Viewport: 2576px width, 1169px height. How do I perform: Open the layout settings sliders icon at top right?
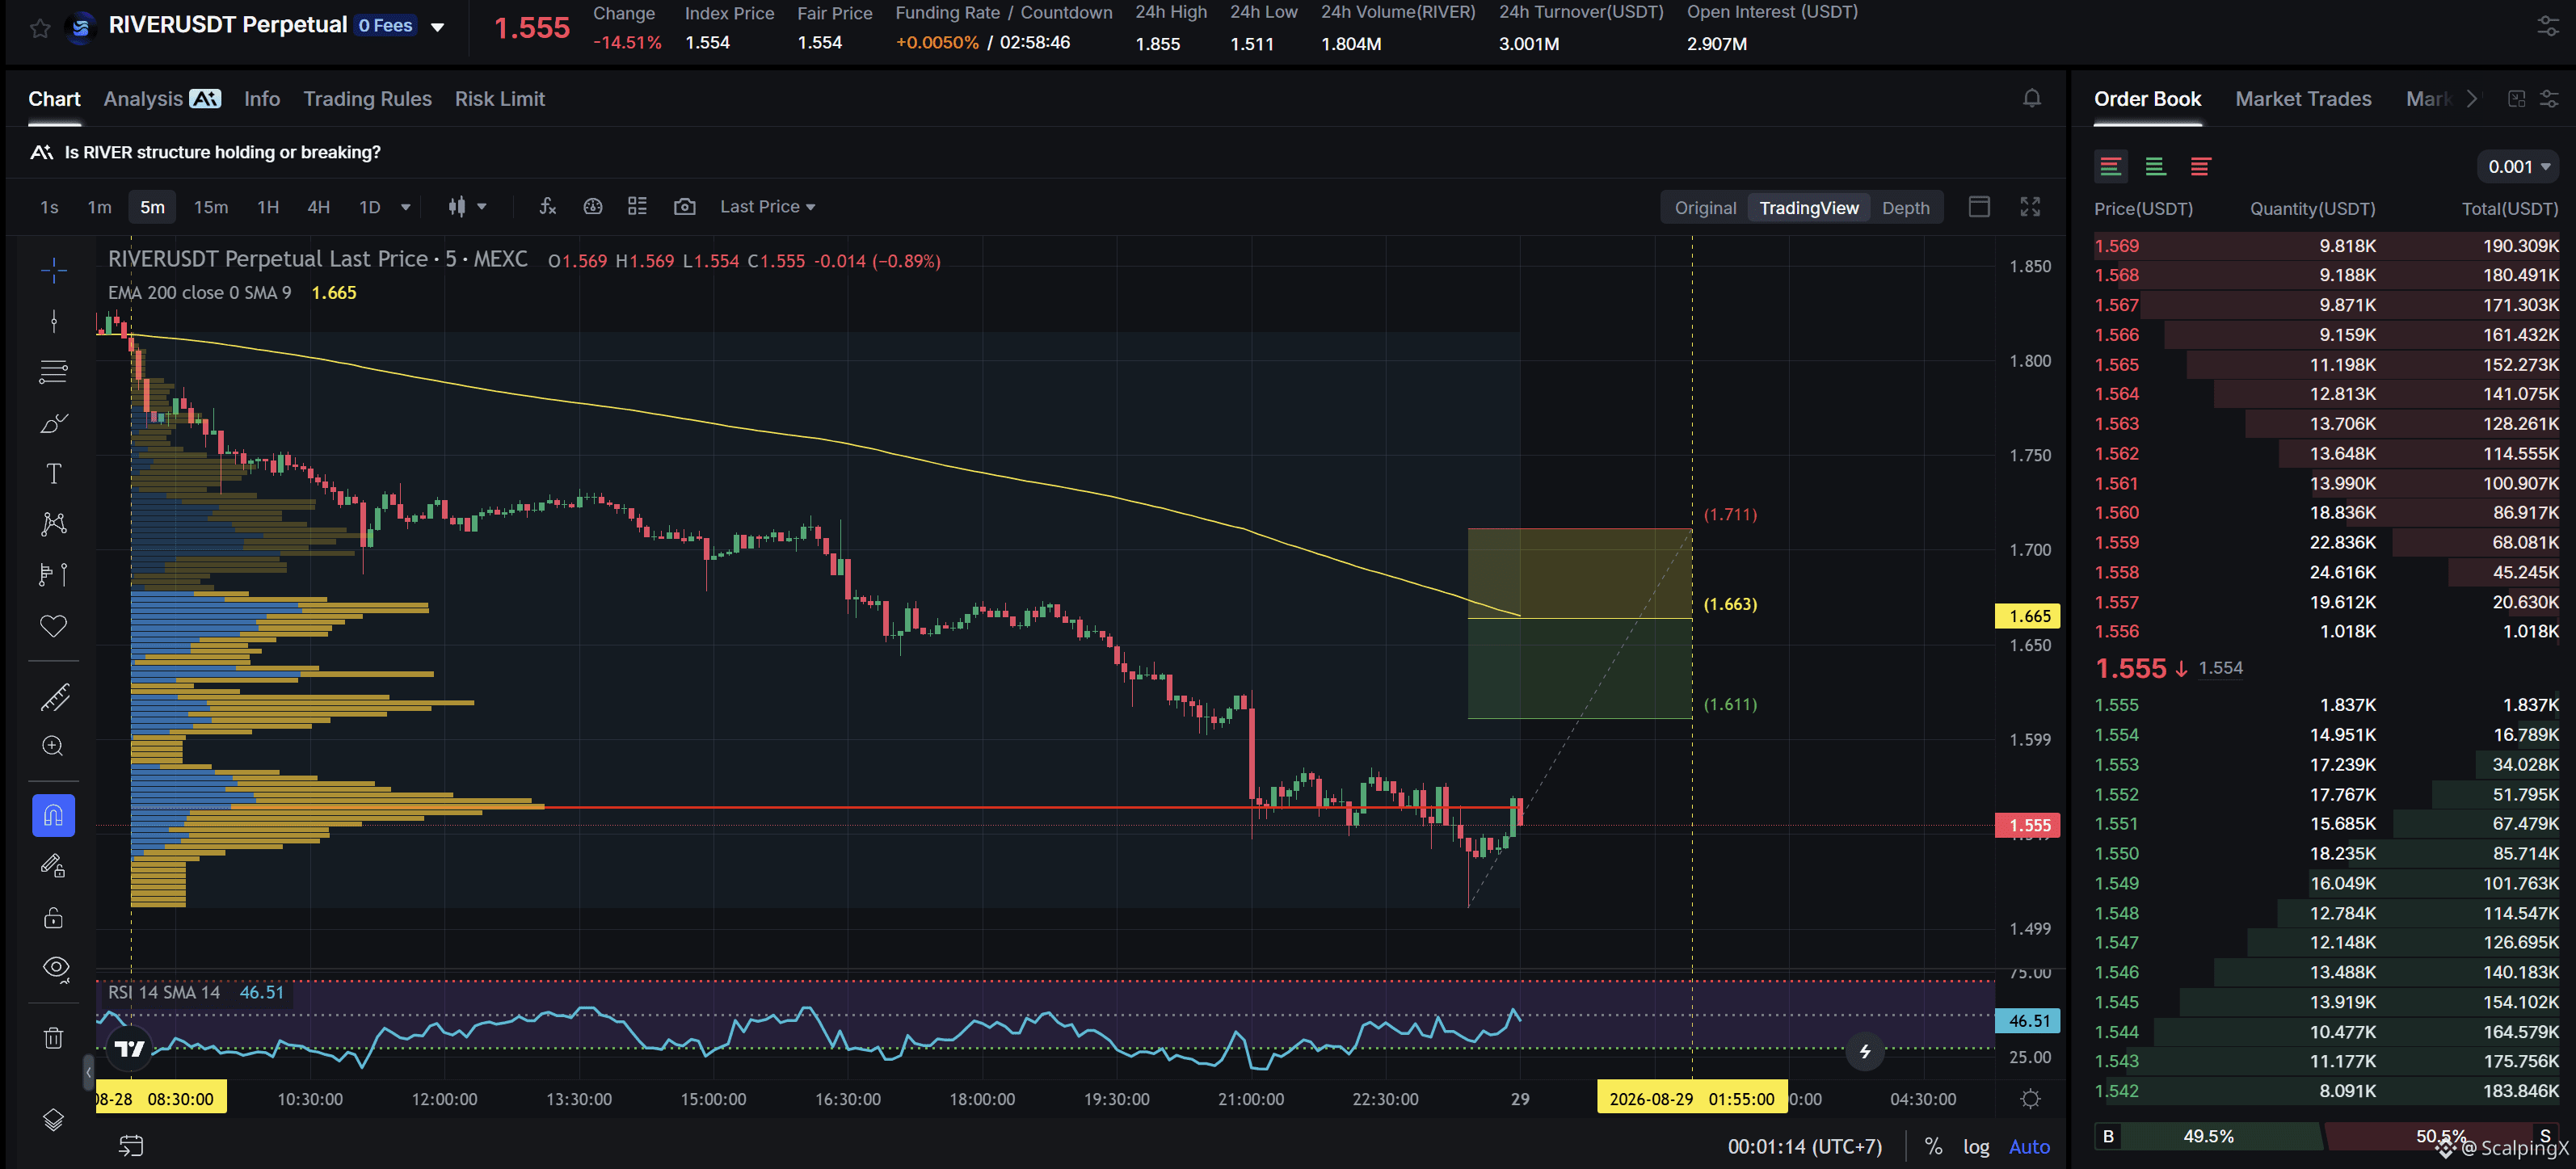tap(2548, 27)
